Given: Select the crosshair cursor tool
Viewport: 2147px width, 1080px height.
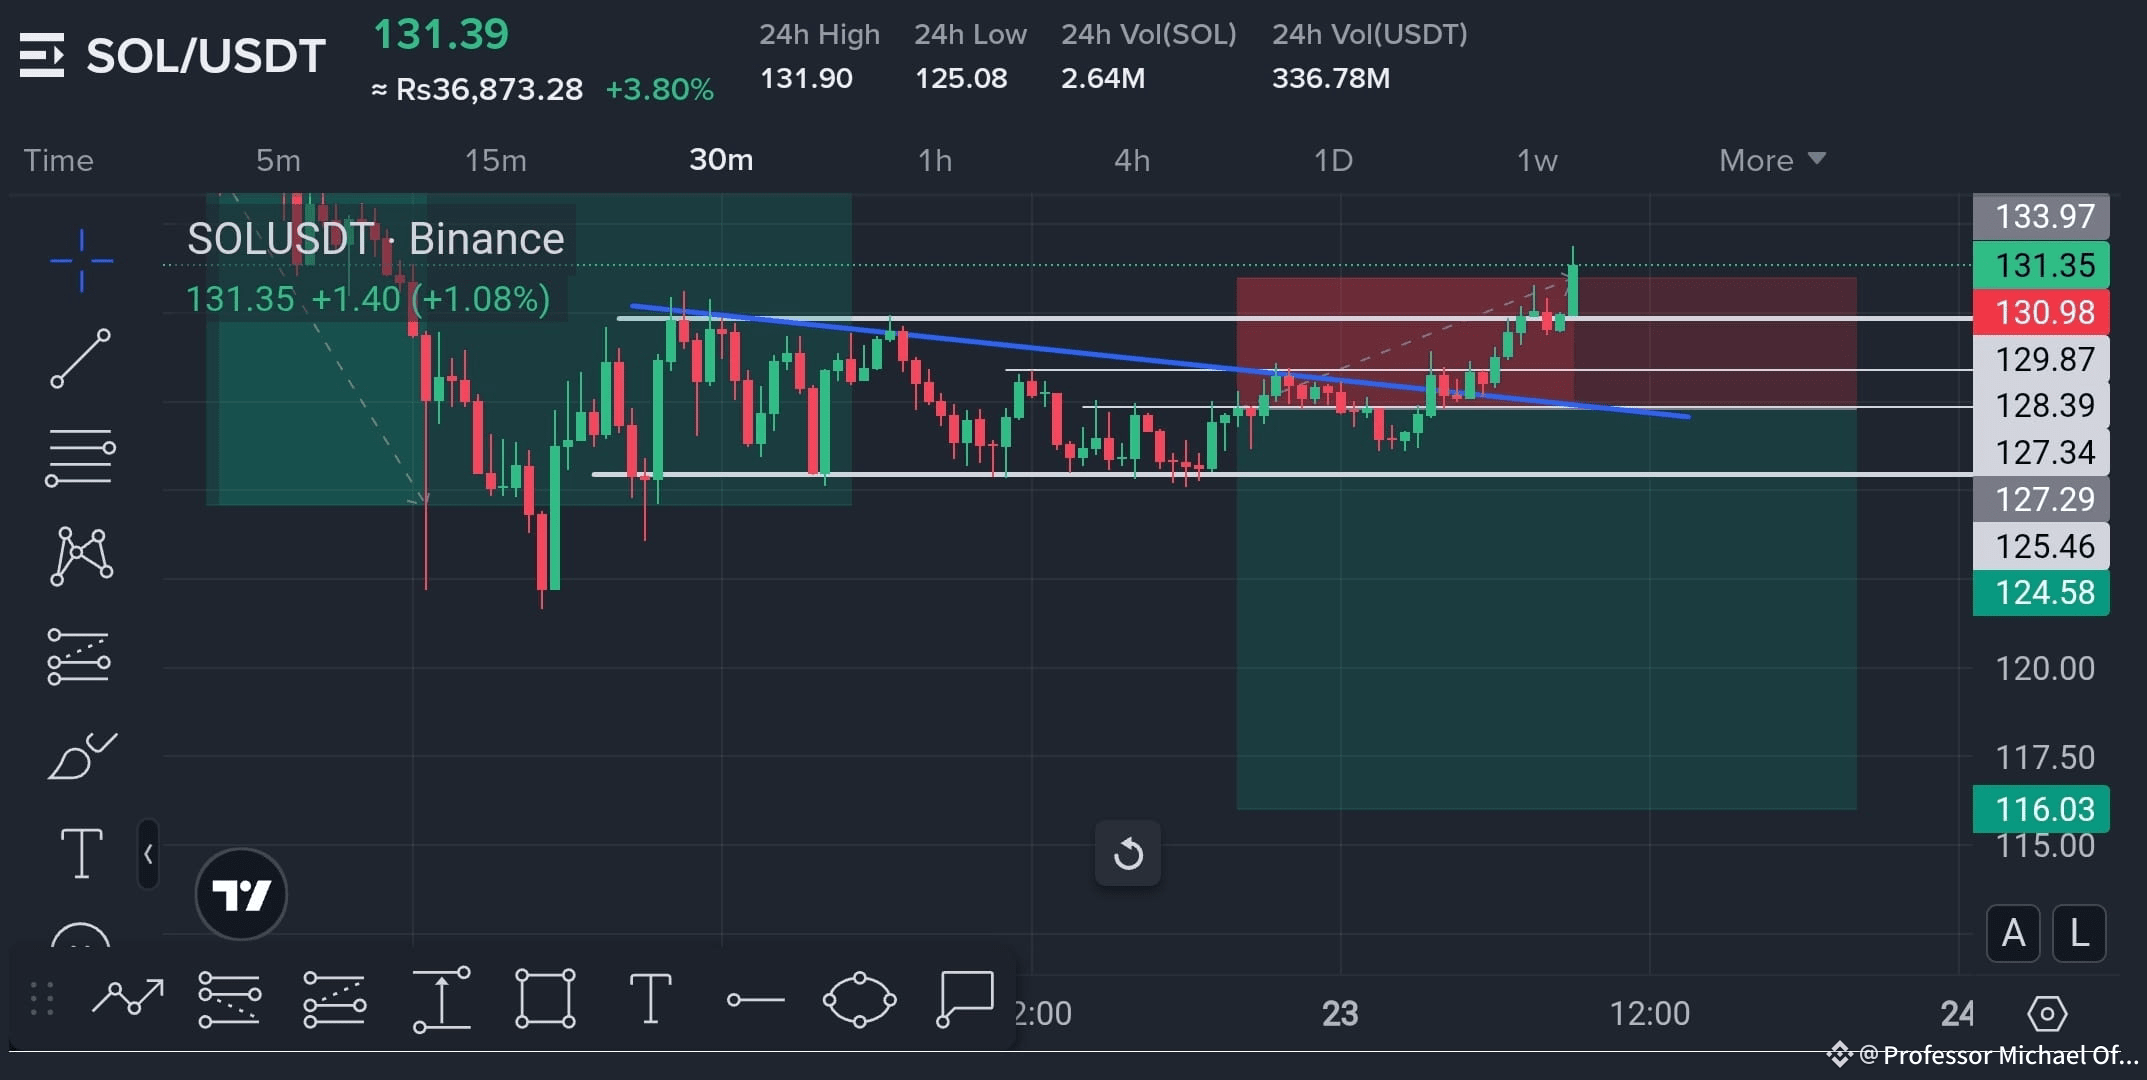Looking at the screenshot, I should coord(81,261).
